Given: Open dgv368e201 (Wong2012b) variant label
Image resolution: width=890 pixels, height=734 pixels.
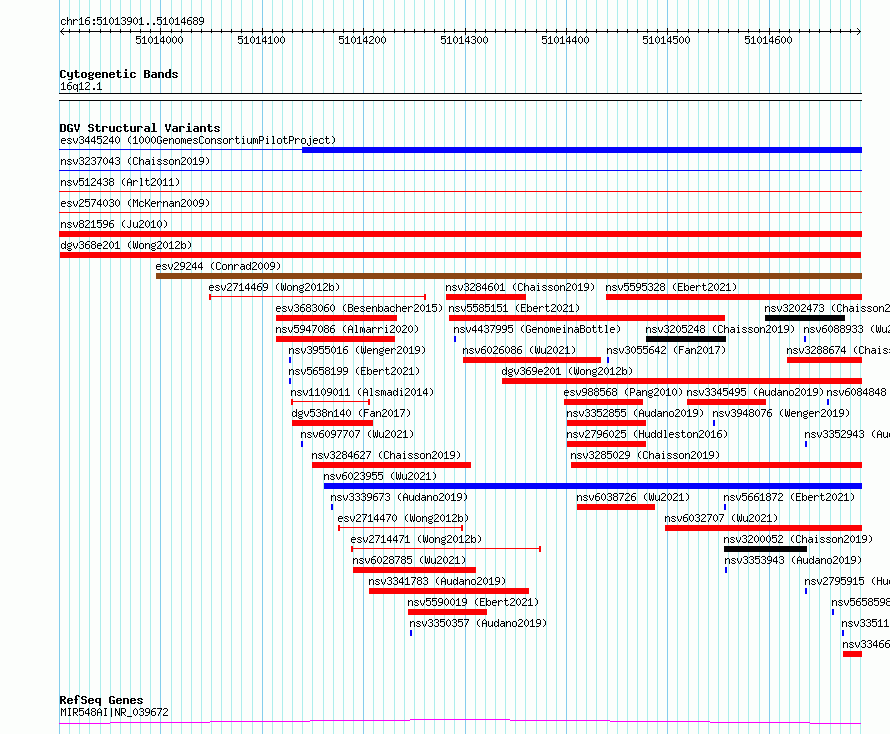Looking at the screenshot, I should 126,245.
